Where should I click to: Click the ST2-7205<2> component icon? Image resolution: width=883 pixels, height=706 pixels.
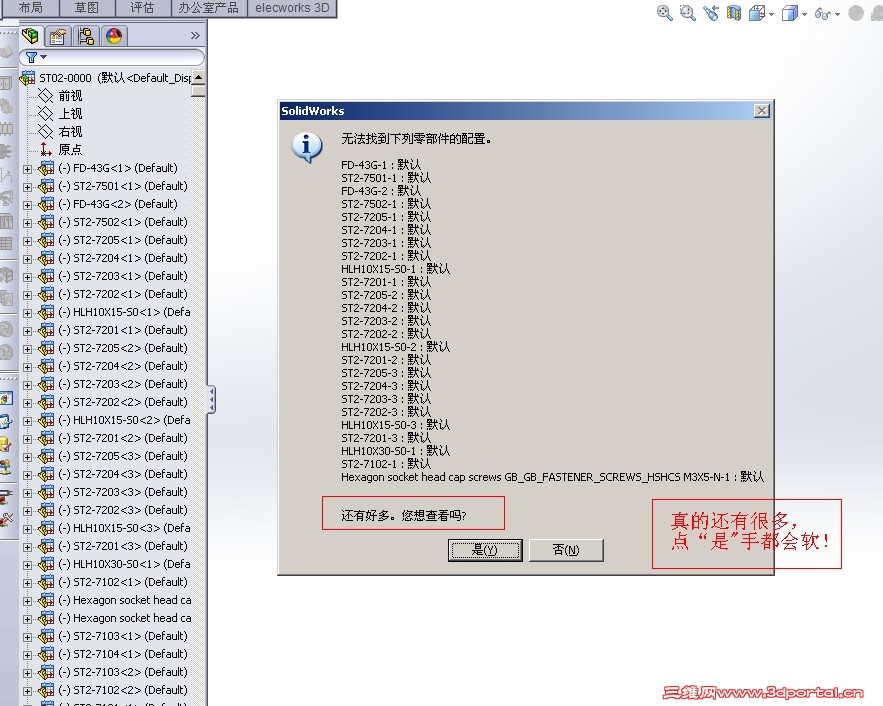(46, 348)
